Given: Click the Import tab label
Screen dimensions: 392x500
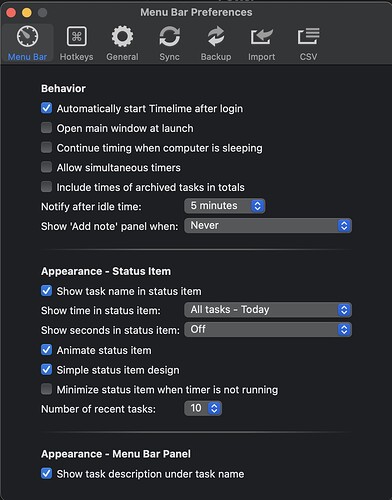Looking at the screenshot, I should 262,57.
